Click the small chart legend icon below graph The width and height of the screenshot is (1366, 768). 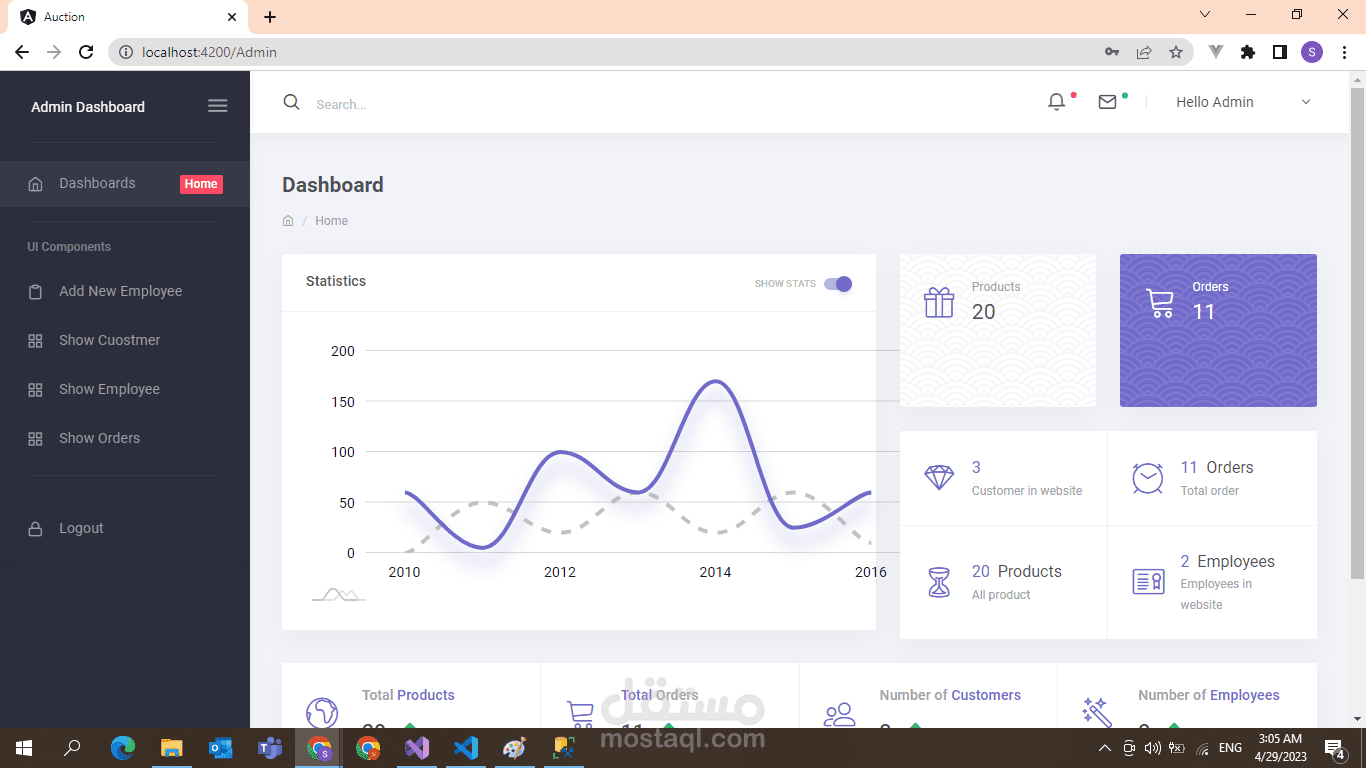point(339,594)
